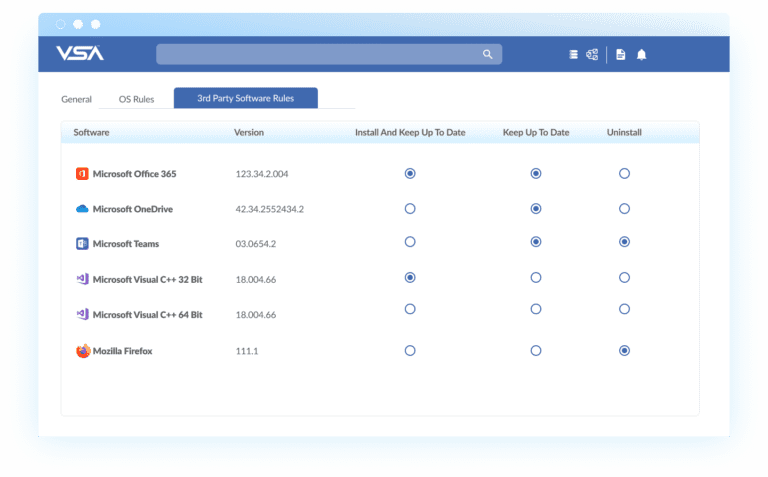This screenshot has width=768, height=477.
Task: Click Microsoft Visual C++ 64 Bit name
Action: pyautogui.click(x=147, y=315)
